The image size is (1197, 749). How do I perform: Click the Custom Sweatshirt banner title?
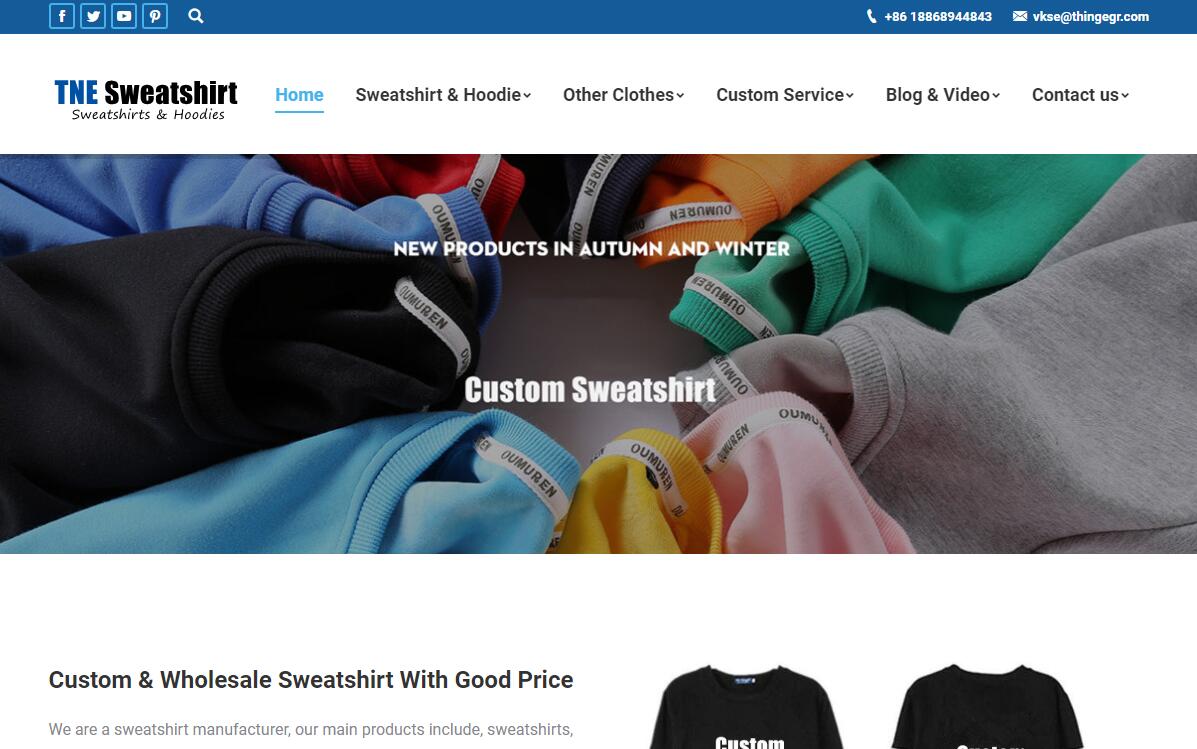click(590, 389)
